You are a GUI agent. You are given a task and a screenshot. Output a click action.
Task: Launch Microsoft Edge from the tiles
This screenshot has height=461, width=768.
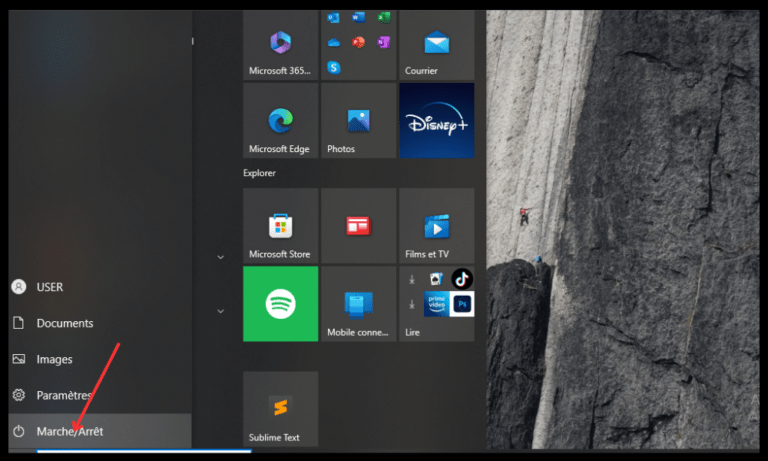[x=281, y=121]
